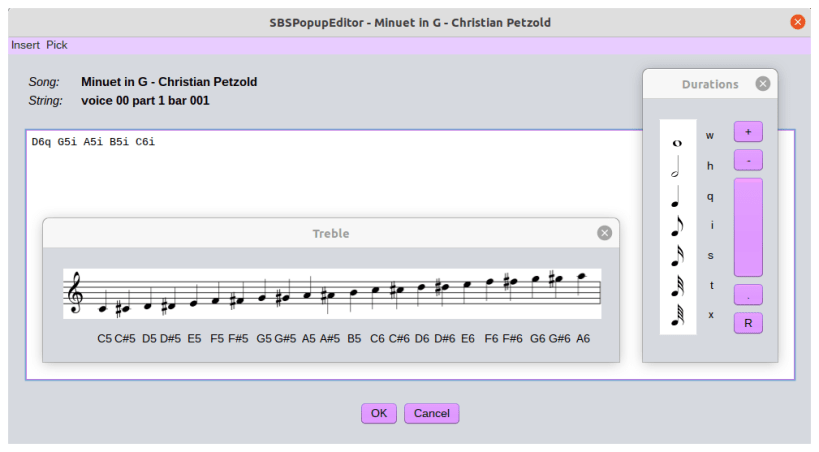Click the G5 note label
The width and height of the screenshot is (819, 452).
point(264,339)
